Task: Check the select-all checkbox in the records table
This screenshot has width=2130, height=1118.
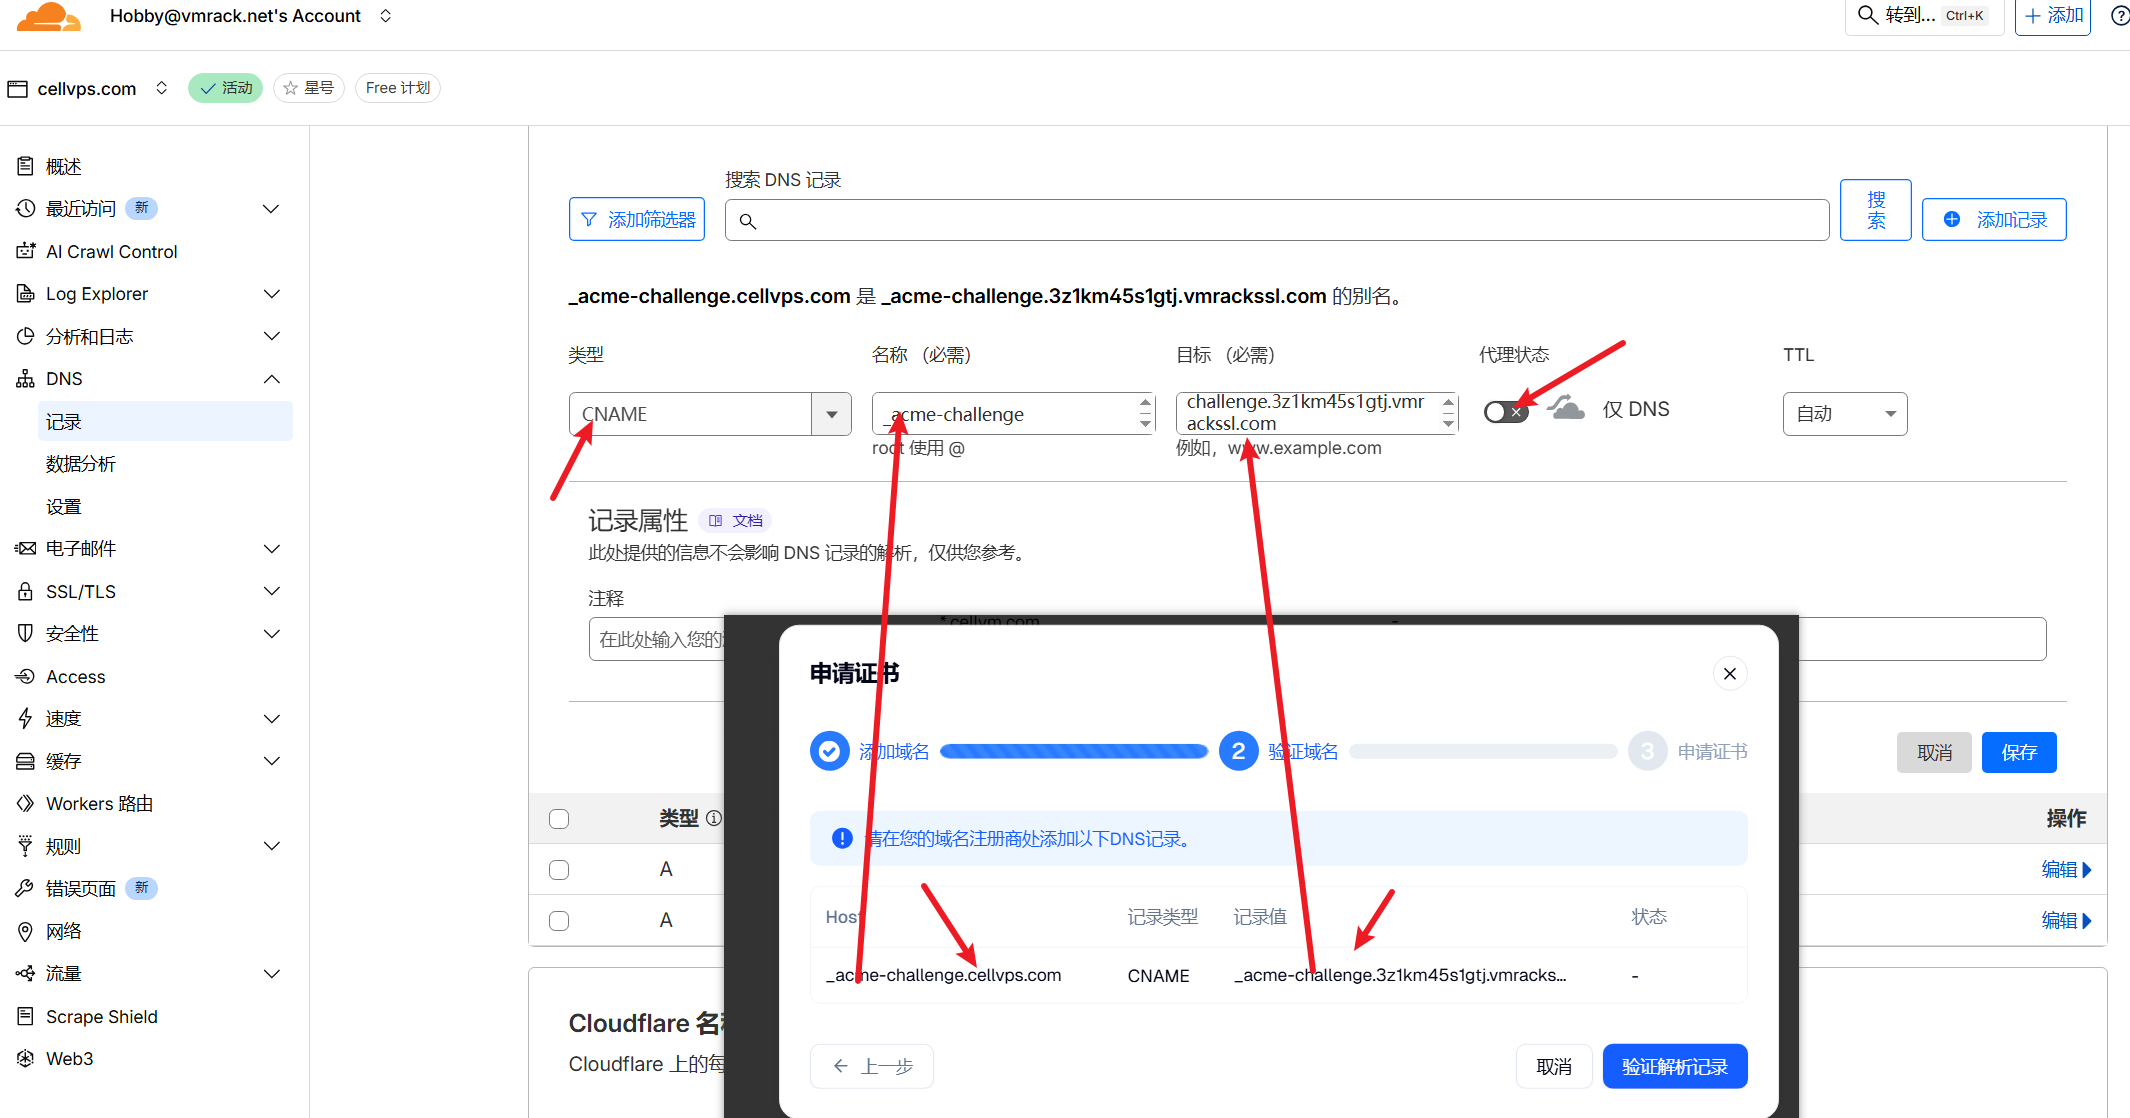Action: pyautogui.click(x=558, y=818)
